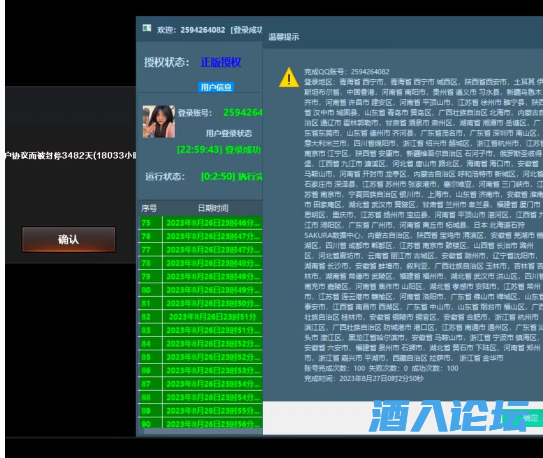
Task: Select table row number 77
Action: 201,250
